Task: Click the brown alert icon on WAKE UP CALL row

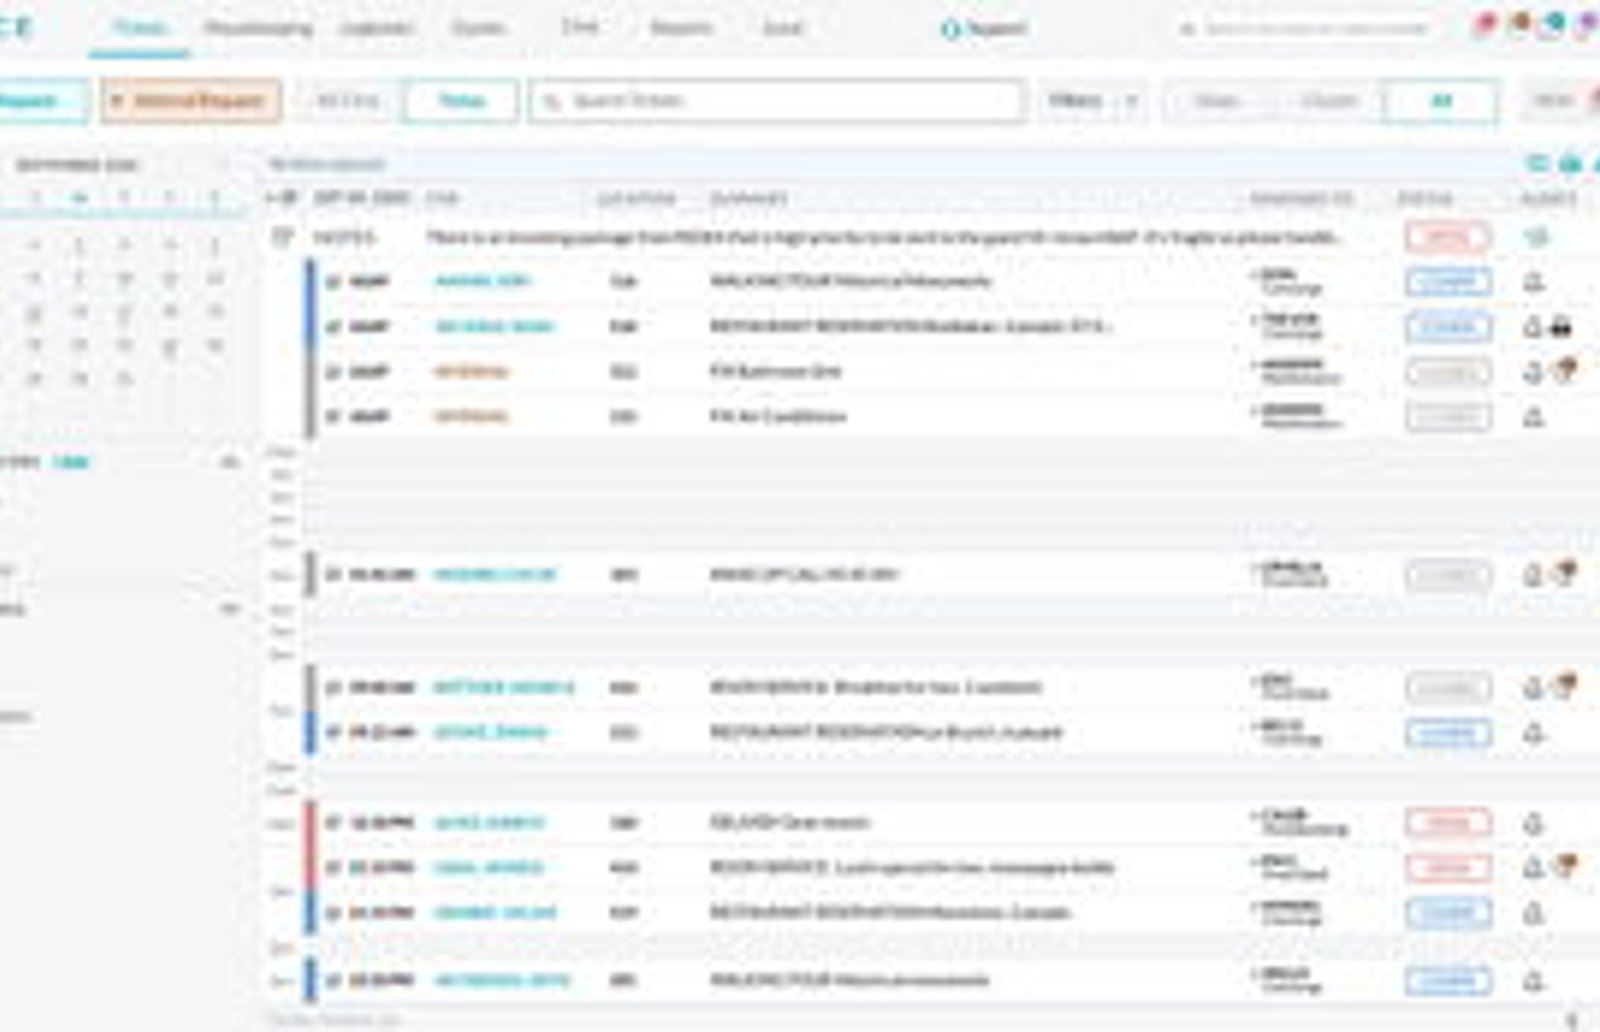Action: pyautogui.click(x=1565, y=573)
